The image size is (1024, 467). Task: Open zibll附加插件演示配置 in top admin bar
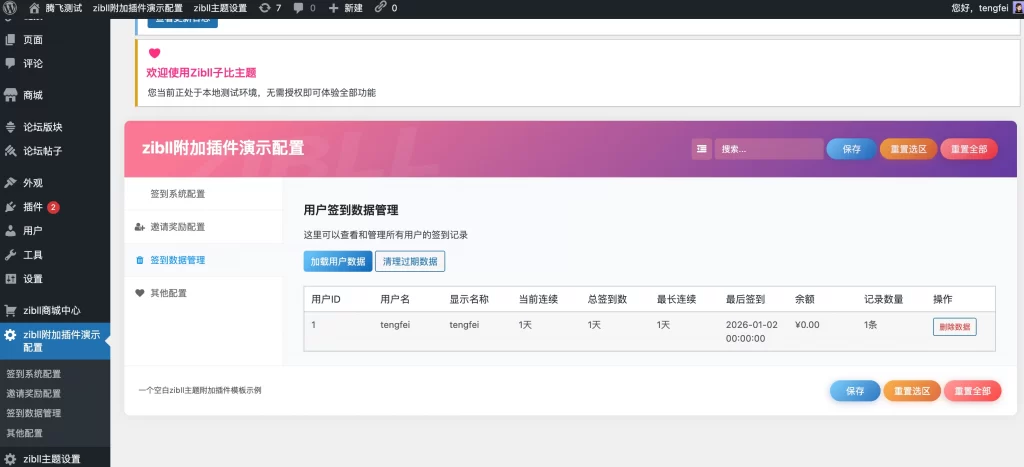point(138,8)
